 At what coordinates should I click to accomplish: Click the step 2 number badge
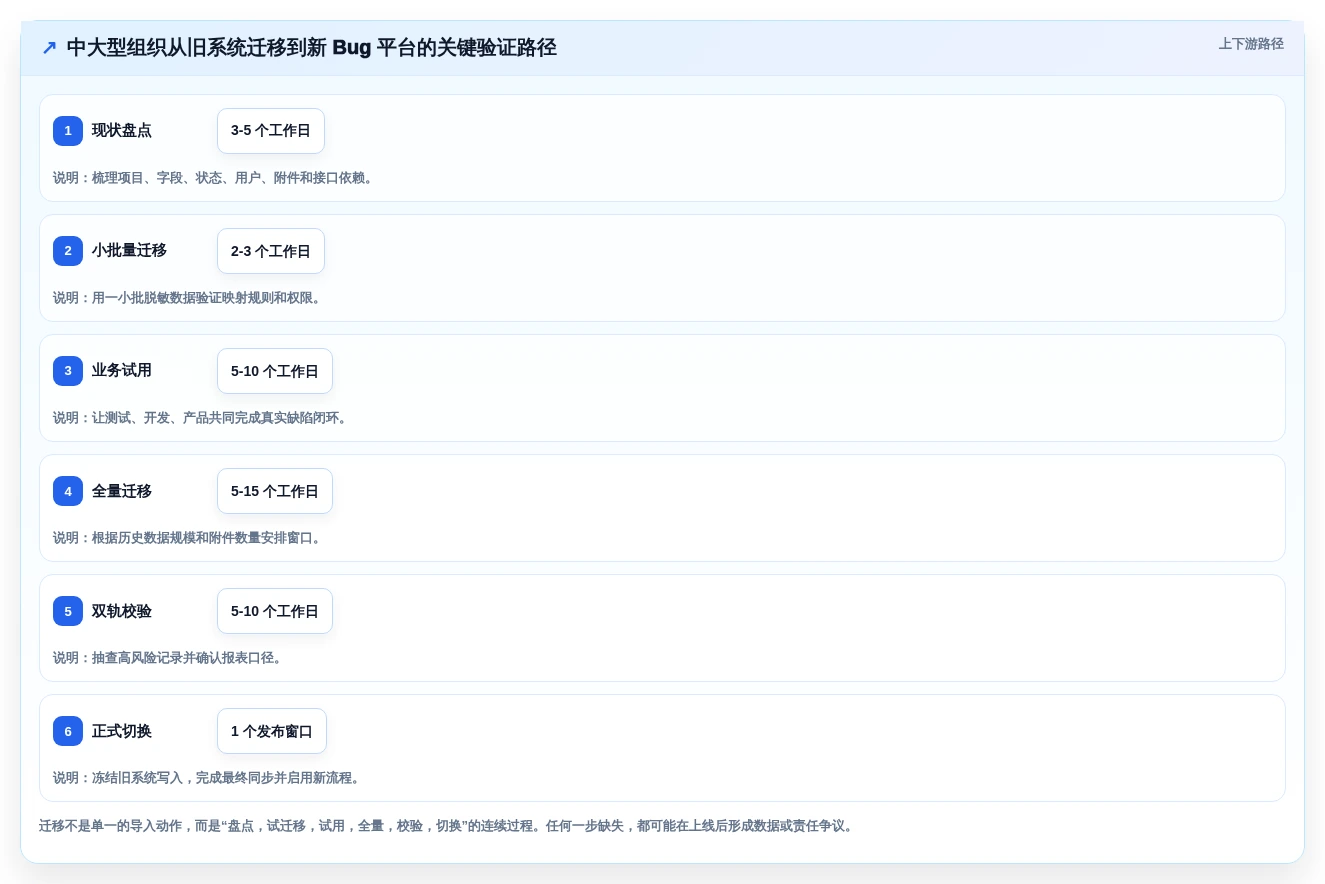point(68,251)
